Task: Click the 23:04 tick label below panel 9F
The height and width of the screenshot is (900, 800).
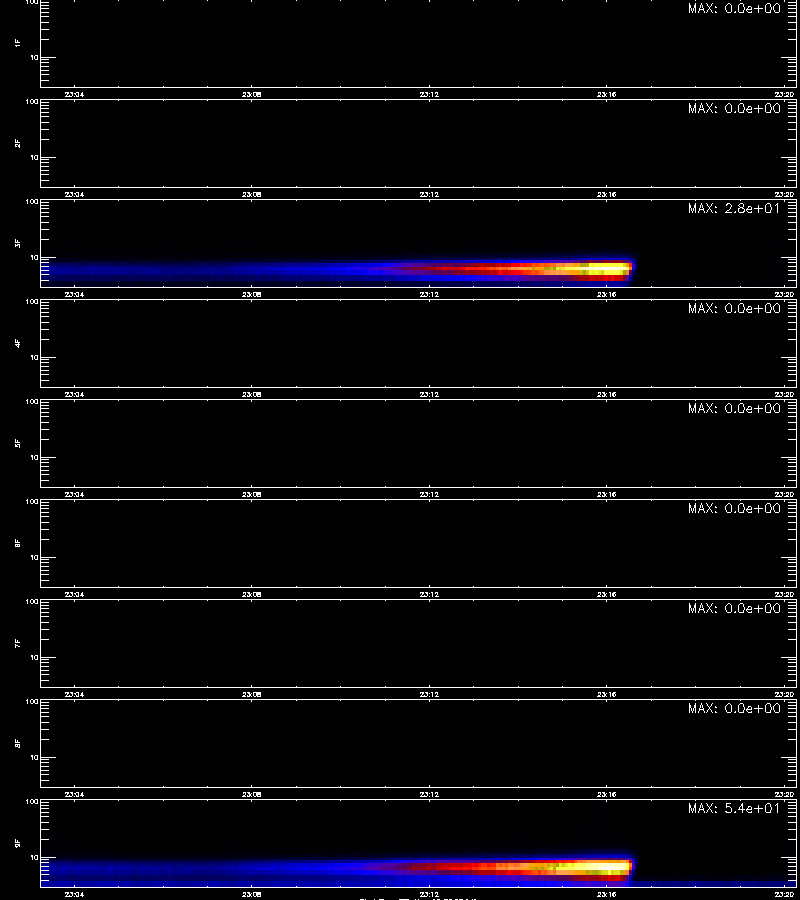Action: (74, 894)
